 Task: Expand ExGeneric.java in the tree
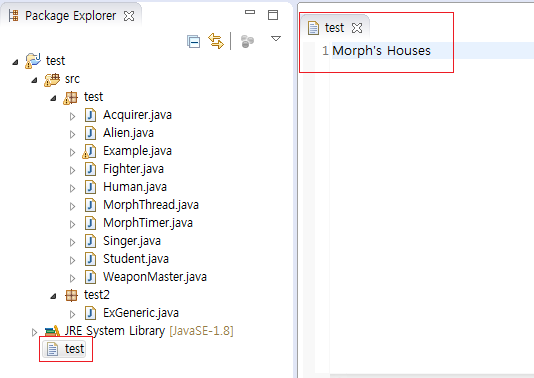[x=72, y=314]
